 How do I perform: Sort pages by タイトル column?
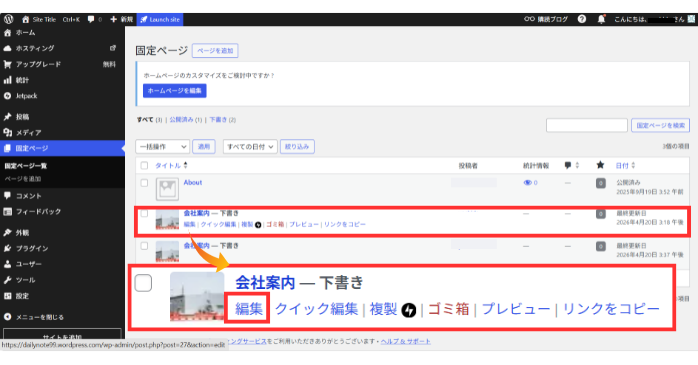171,166
